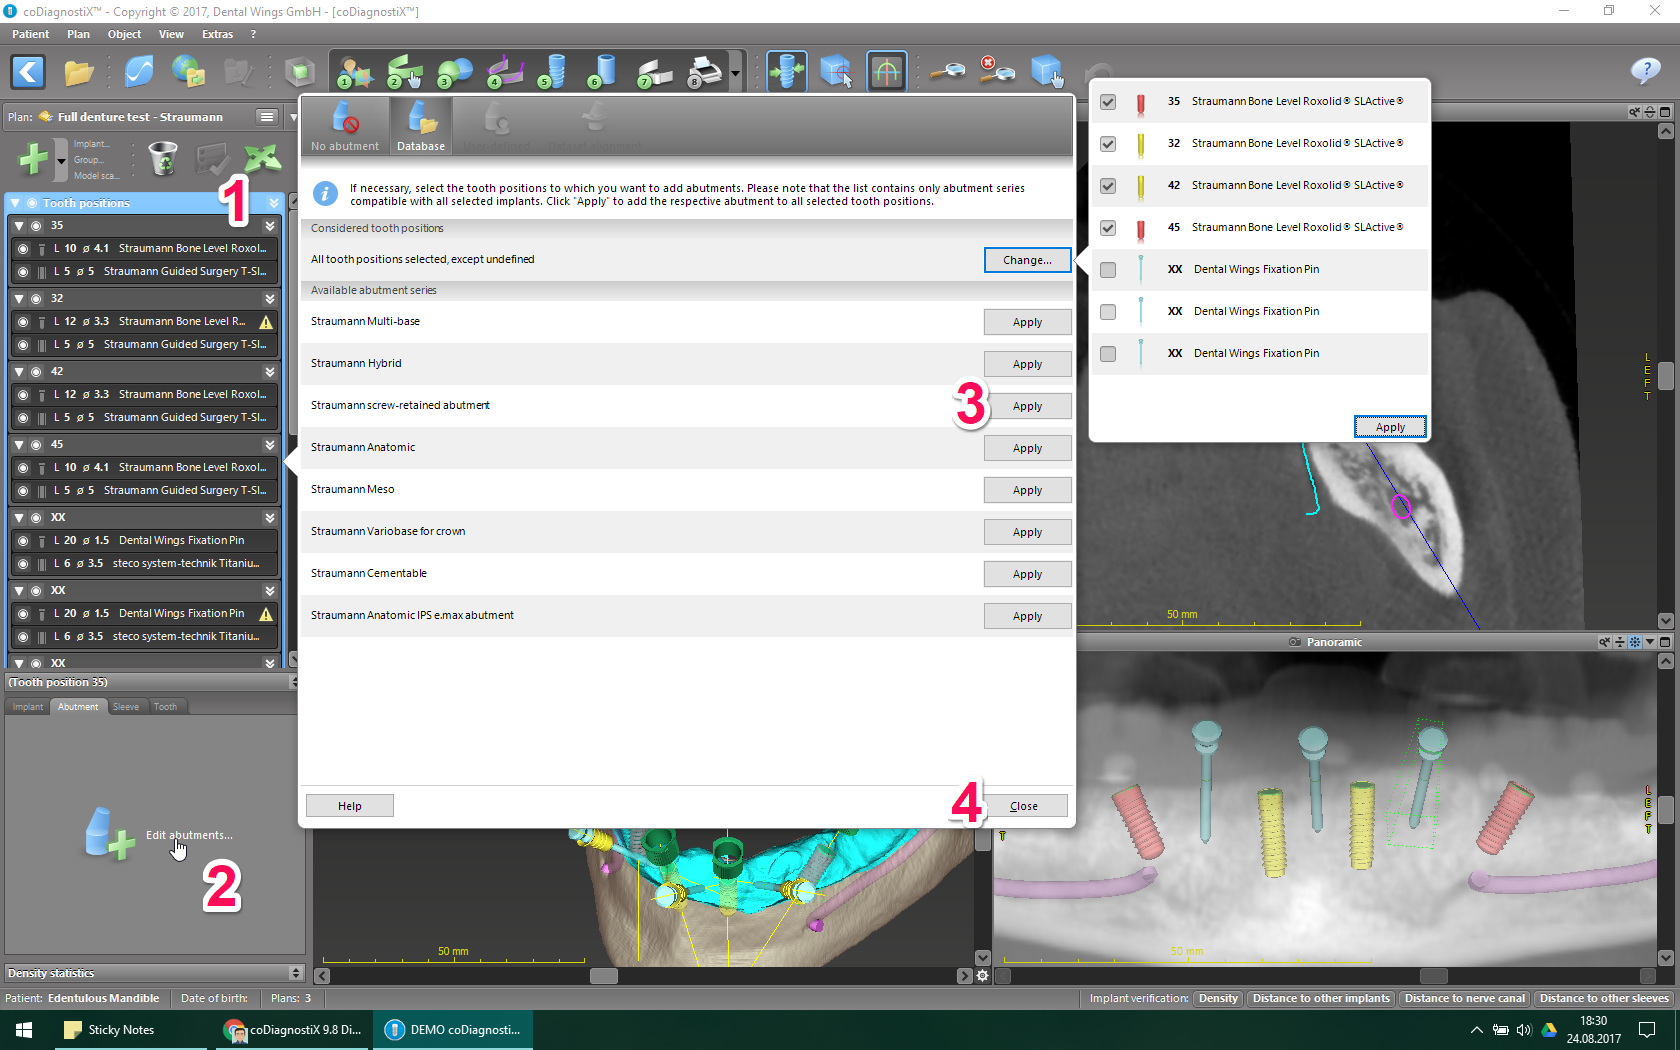Open the yellow folder icon in toolbar
This screenshot has width=1680, height=1050.
tap(78, 72)
